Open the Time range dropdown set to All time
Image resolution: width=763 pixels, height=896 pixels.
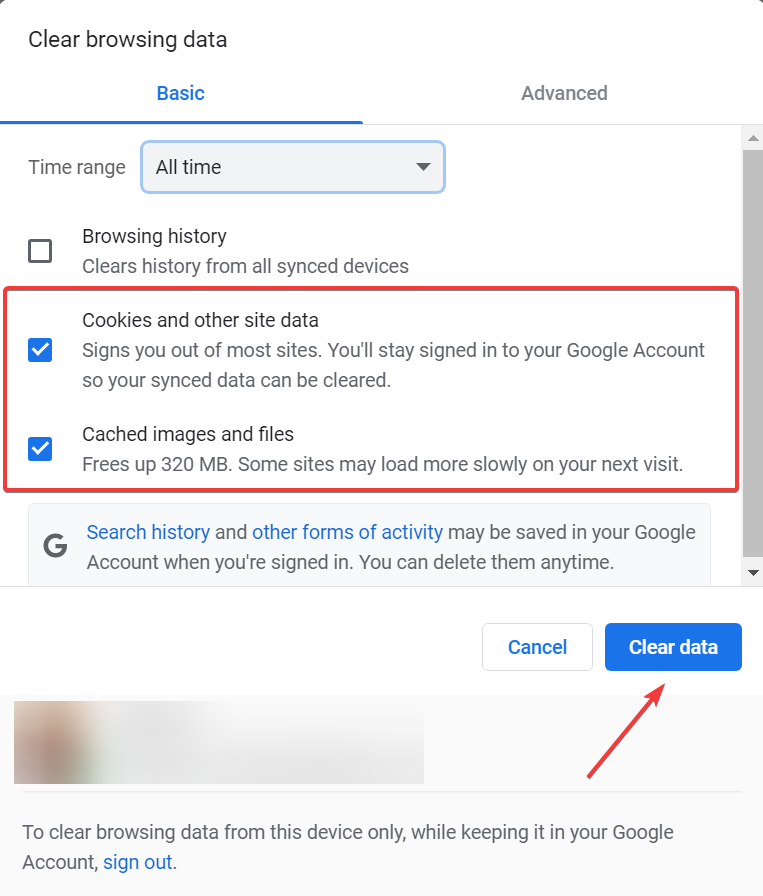pos(293,167)
